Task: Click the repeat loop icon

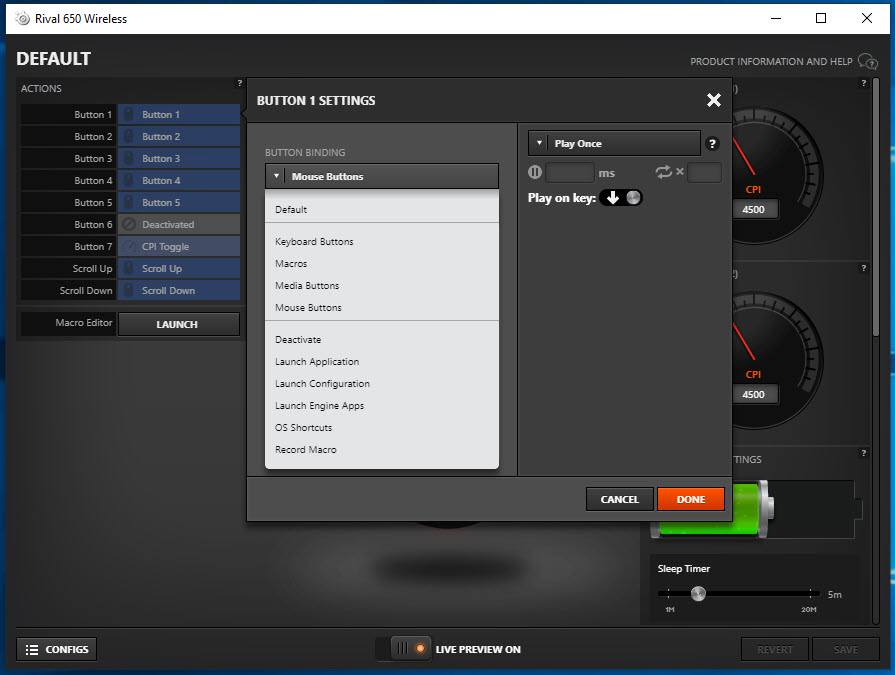Action: coord(663,172)
